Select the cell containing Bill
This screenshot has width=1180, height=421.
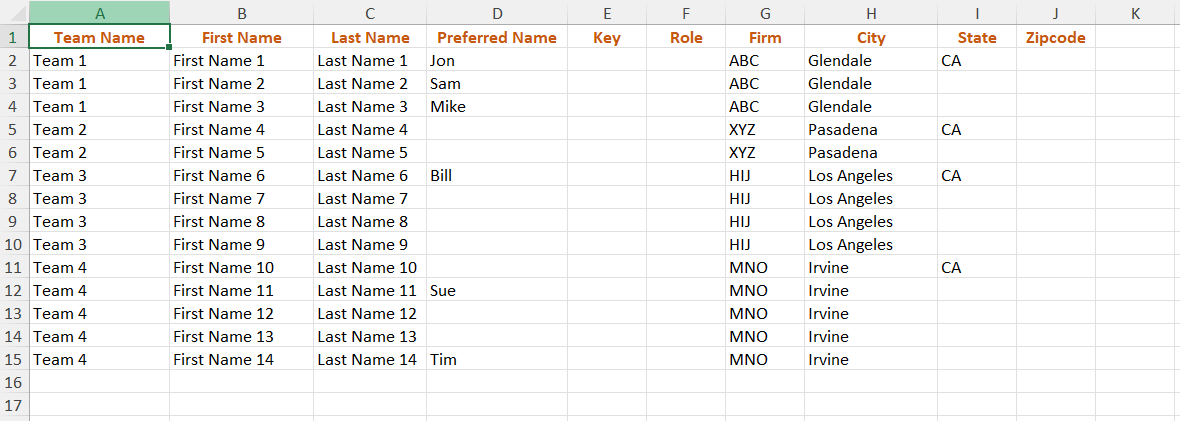(x=496, y=176)
